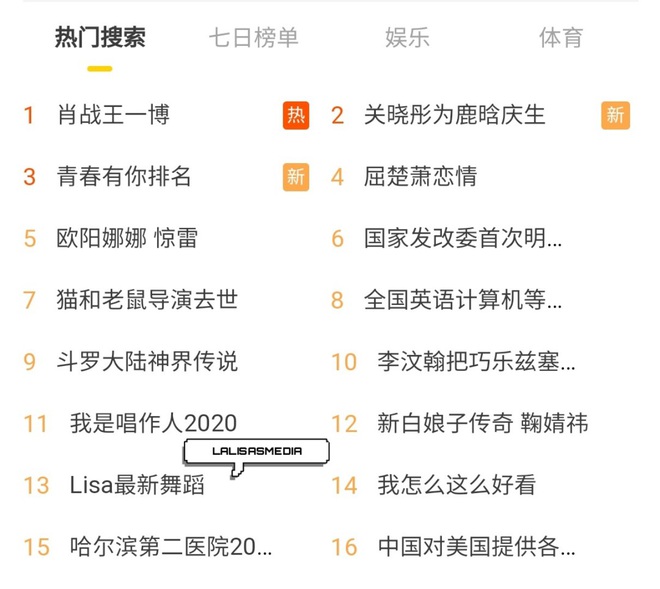Select the 欧阳娜娜 惊雷 topic
The height and width of the screenshot is (589, 660).
point(127,238)
